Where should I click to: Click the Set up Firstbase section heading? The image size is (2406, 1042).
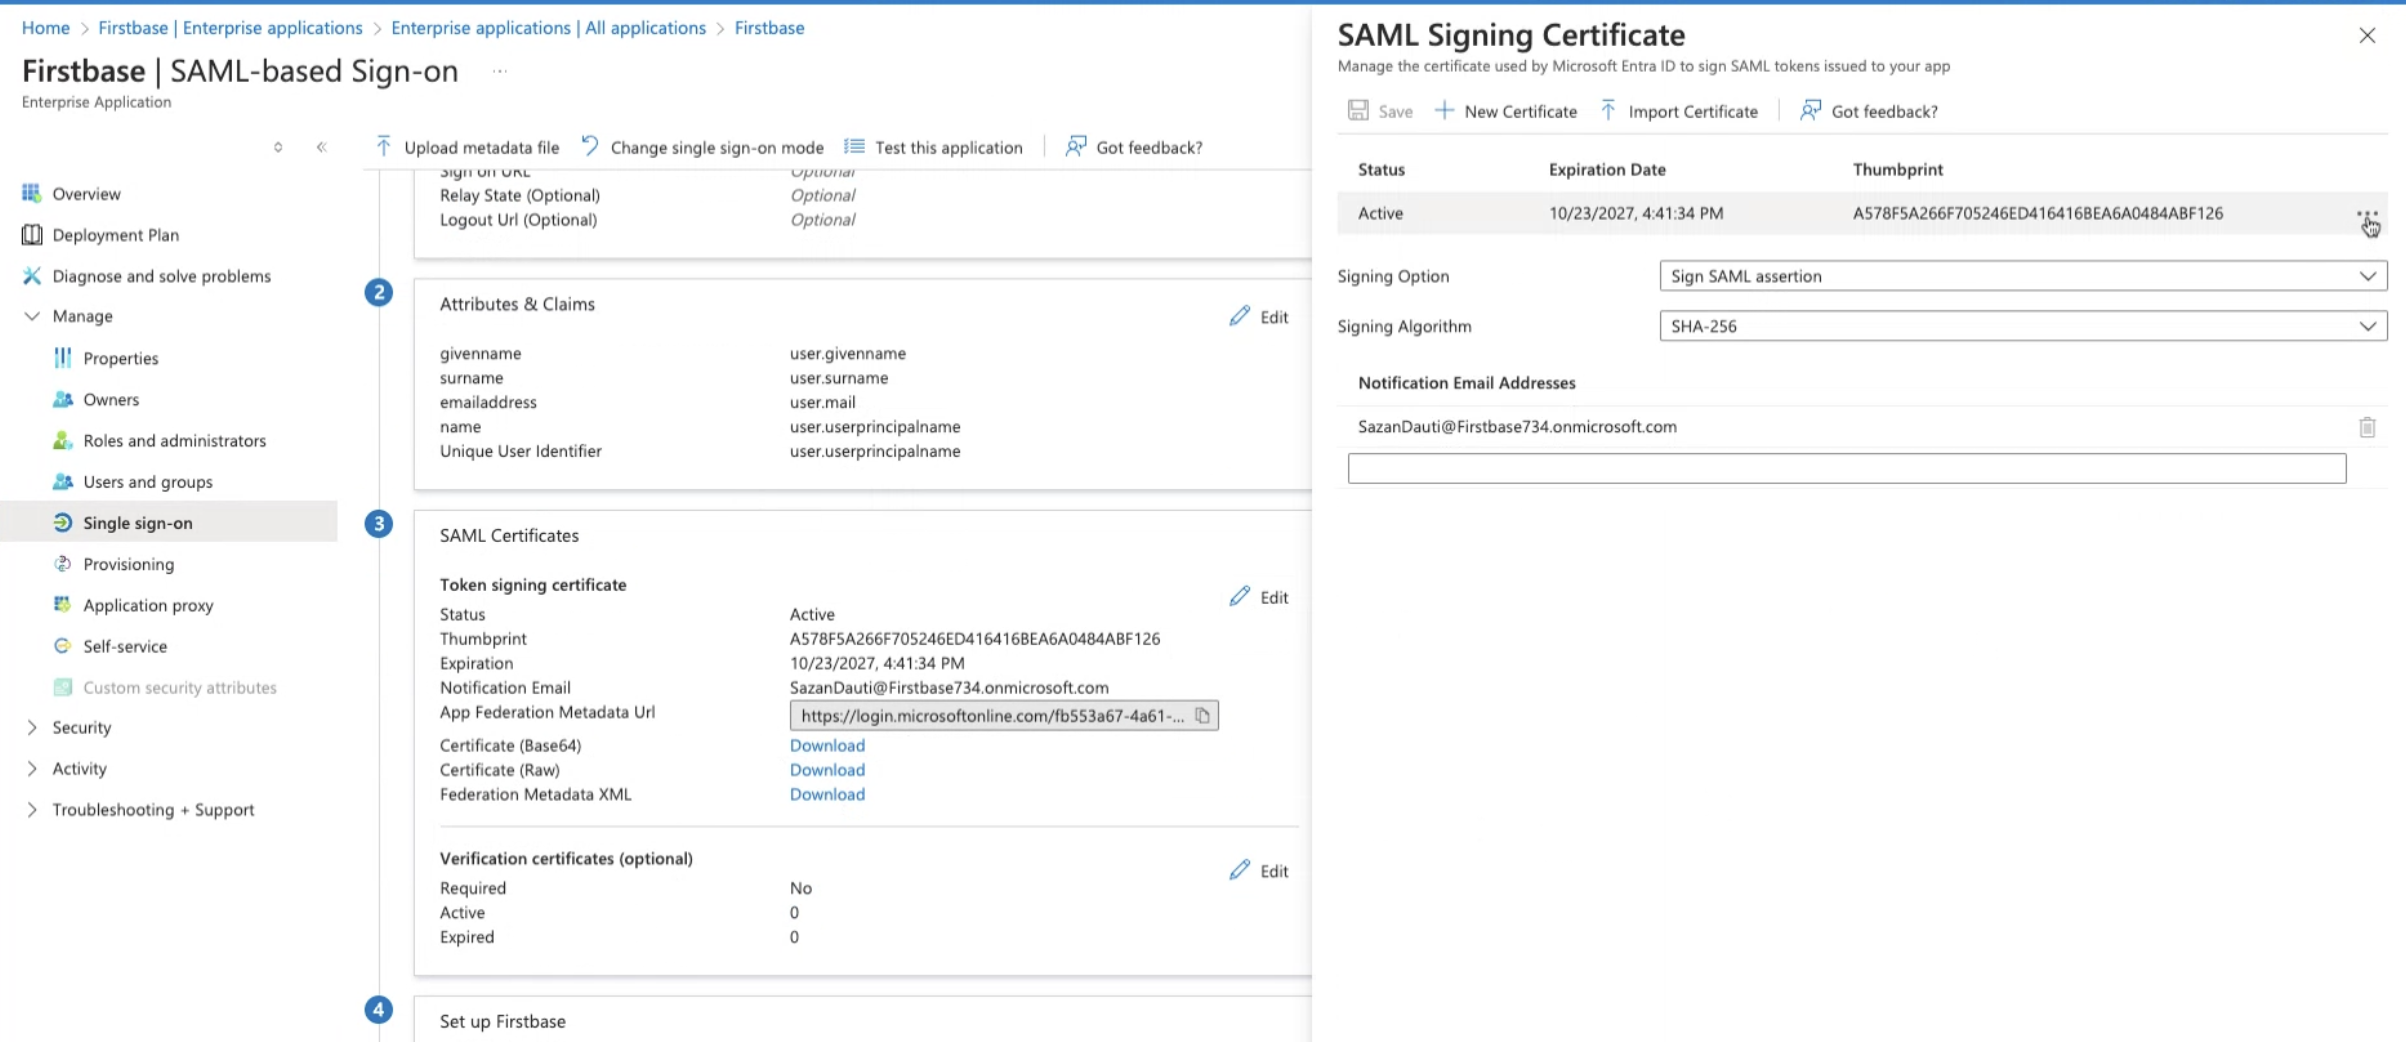[503, 1021]
